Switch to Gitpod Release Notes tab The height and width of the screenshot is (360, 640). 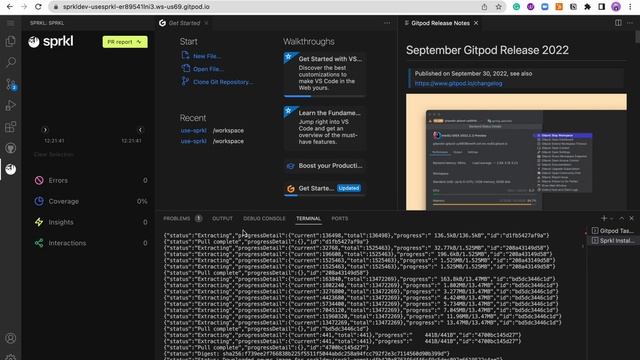(440, 23)
